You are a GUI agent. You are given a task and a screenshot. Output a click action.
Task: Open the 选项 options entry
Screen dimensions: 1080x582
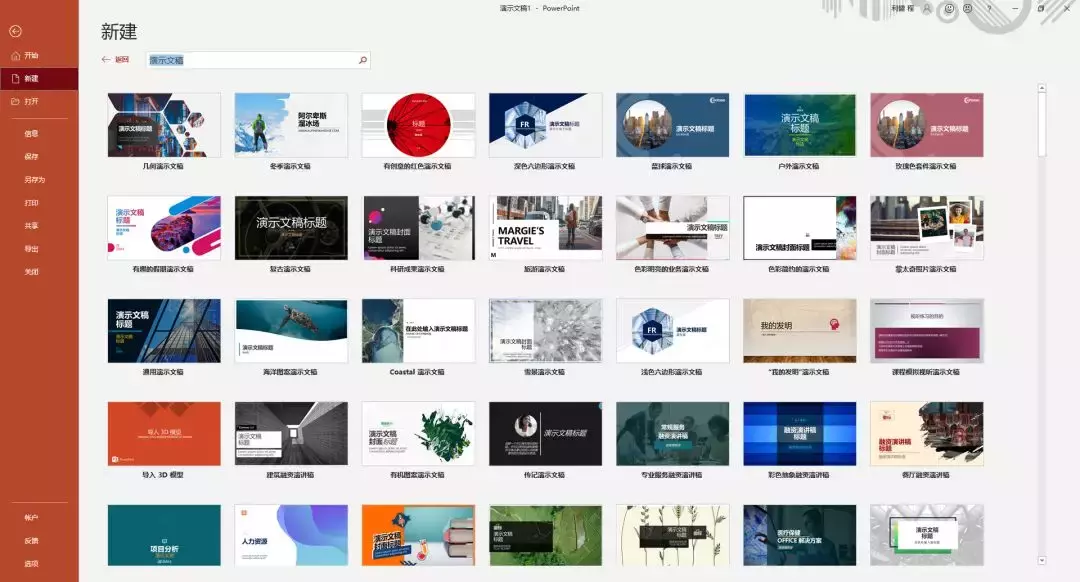[32, 563]
